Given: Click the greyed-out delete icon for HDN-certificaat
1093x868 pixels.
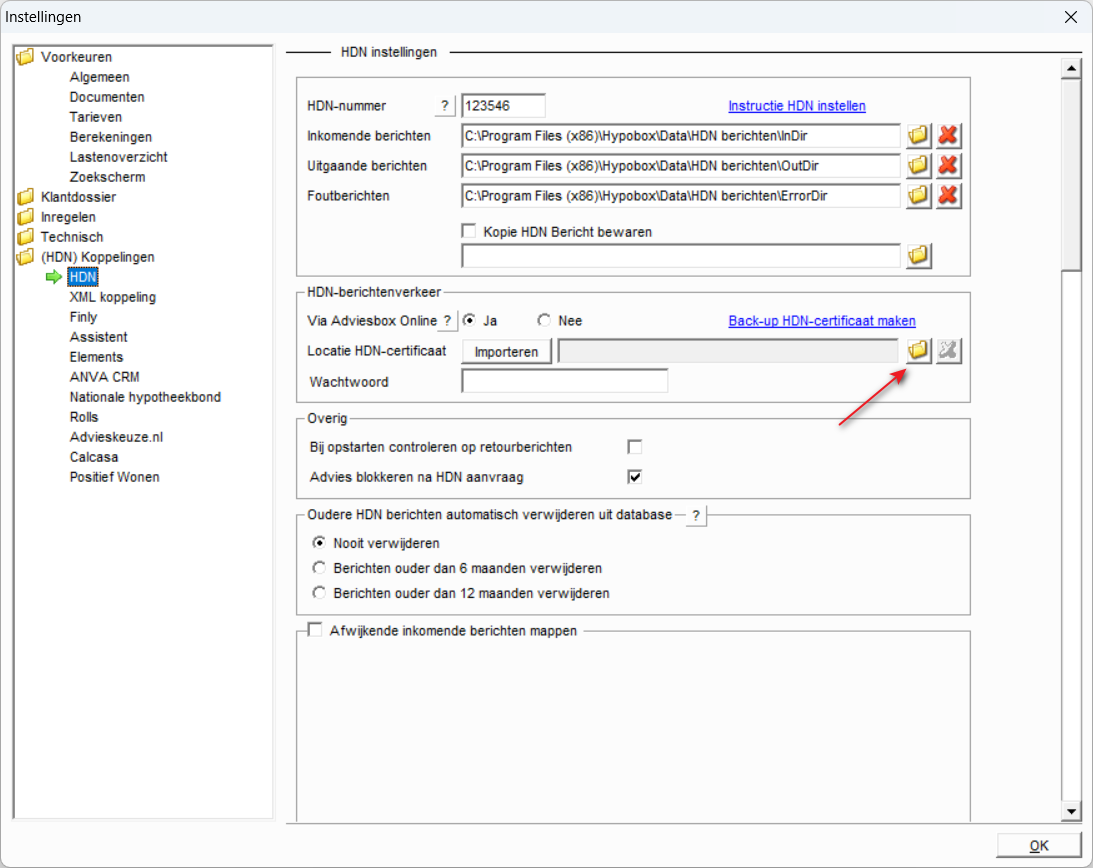Looking at the screenshot, I should (x=948, y=351).
